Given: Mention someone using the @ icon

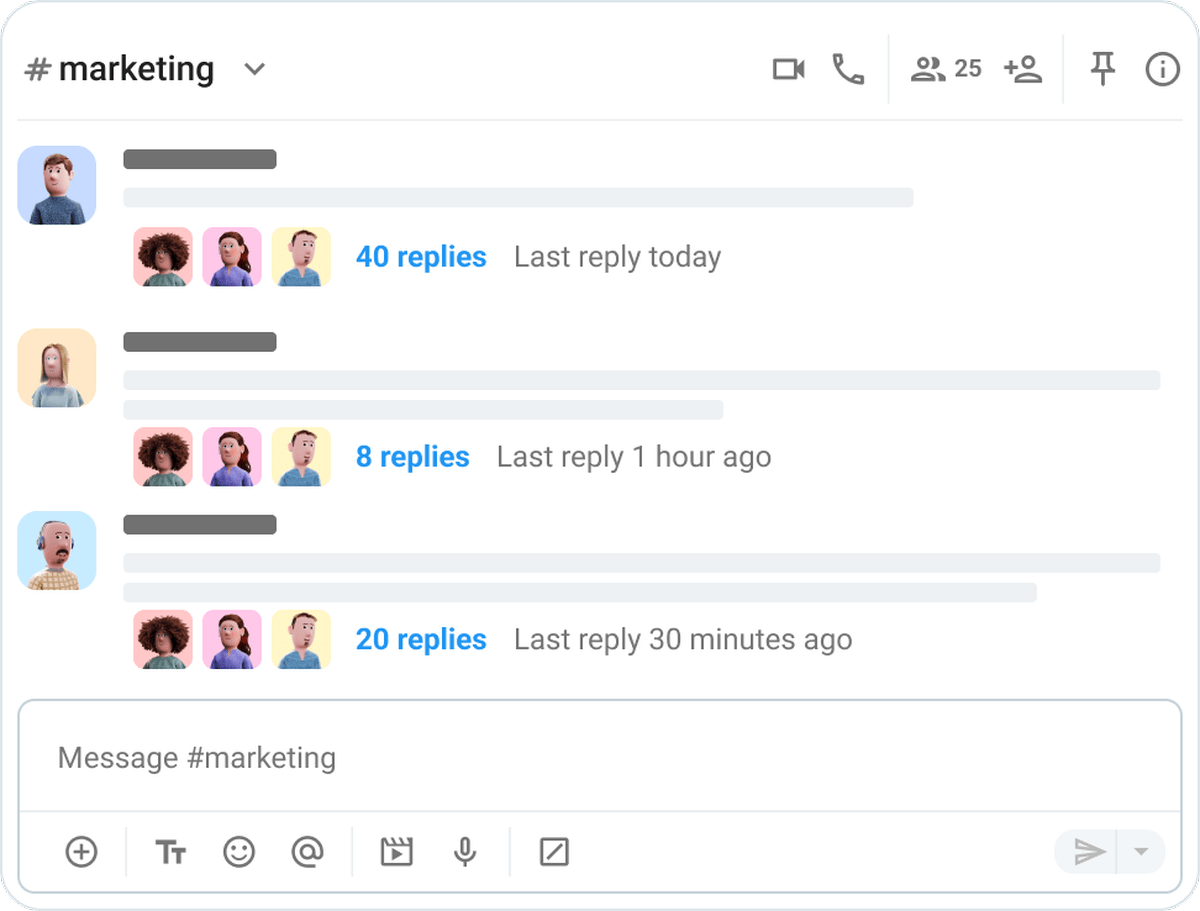Looking at the screenshot, I should (x=308, y=852).
